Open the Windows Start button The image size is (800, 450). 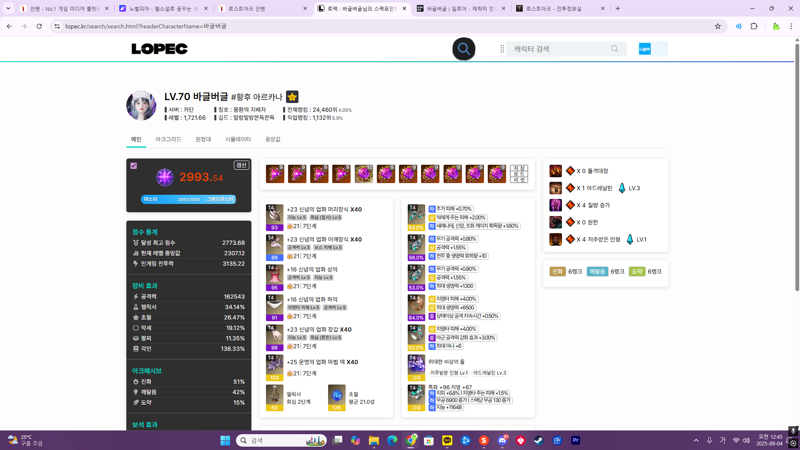coord(225,440)
